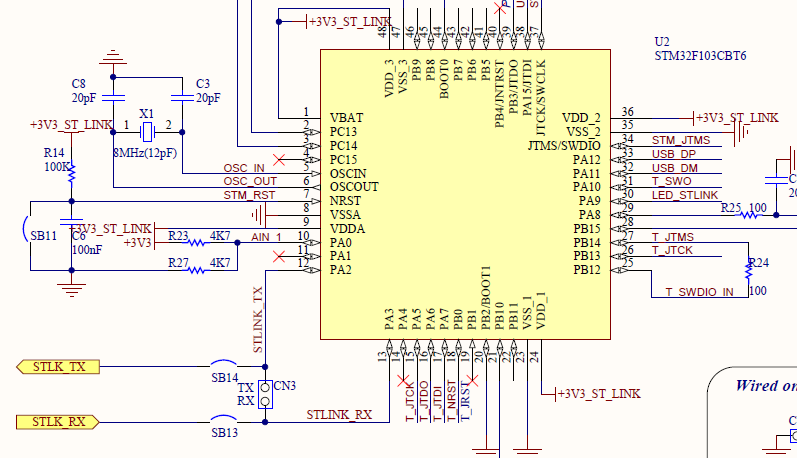Click the CN3 RX pin circle
This screenshot has height=458, width=797.
point(265,402)
